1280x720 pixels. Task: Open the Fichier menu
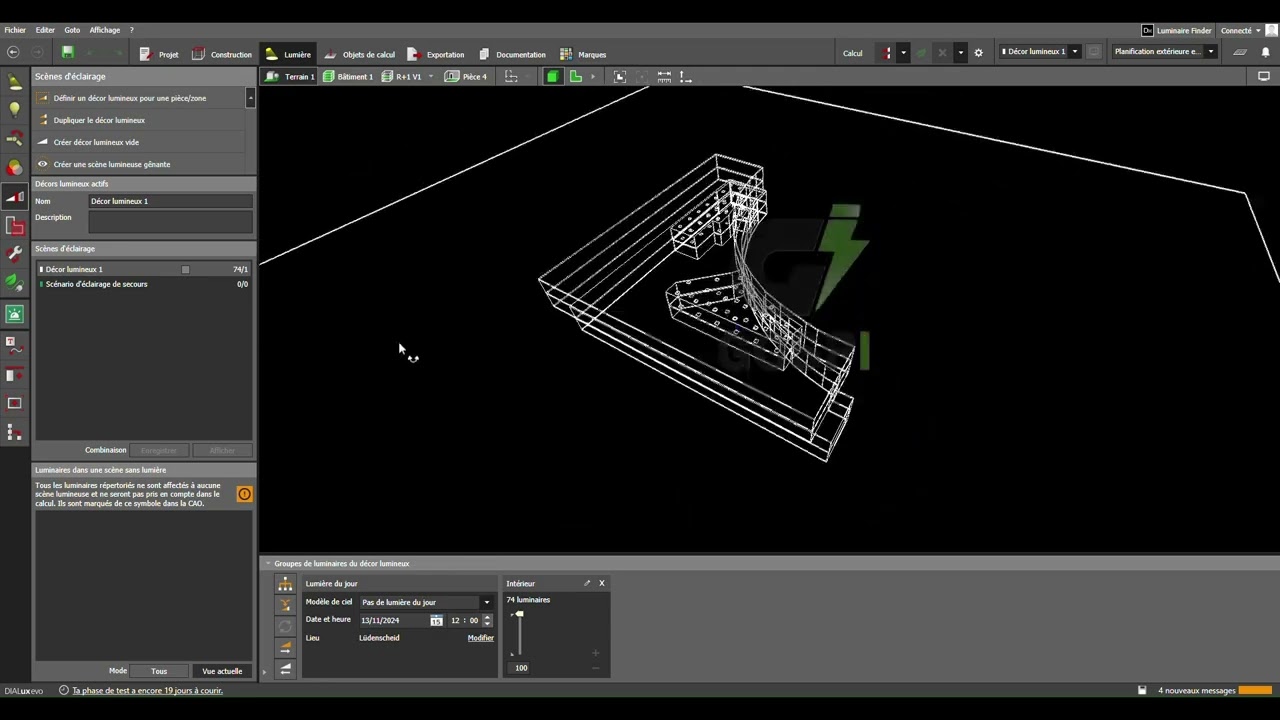click(x=15, y=30)
